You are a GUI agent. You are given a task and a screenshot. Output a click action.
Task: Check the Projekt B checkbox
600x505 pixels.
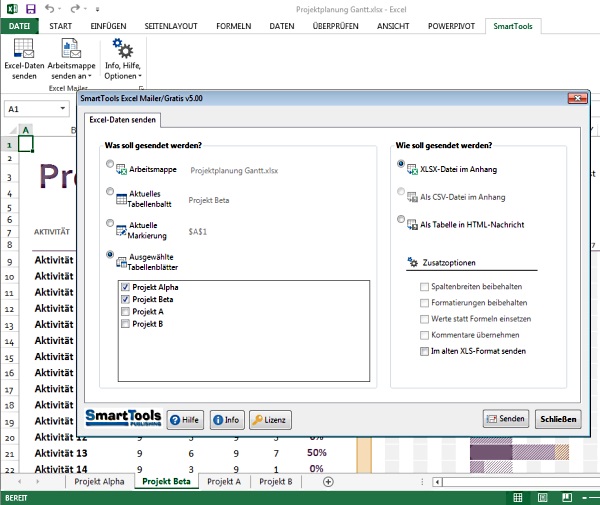tap(125, 324)
